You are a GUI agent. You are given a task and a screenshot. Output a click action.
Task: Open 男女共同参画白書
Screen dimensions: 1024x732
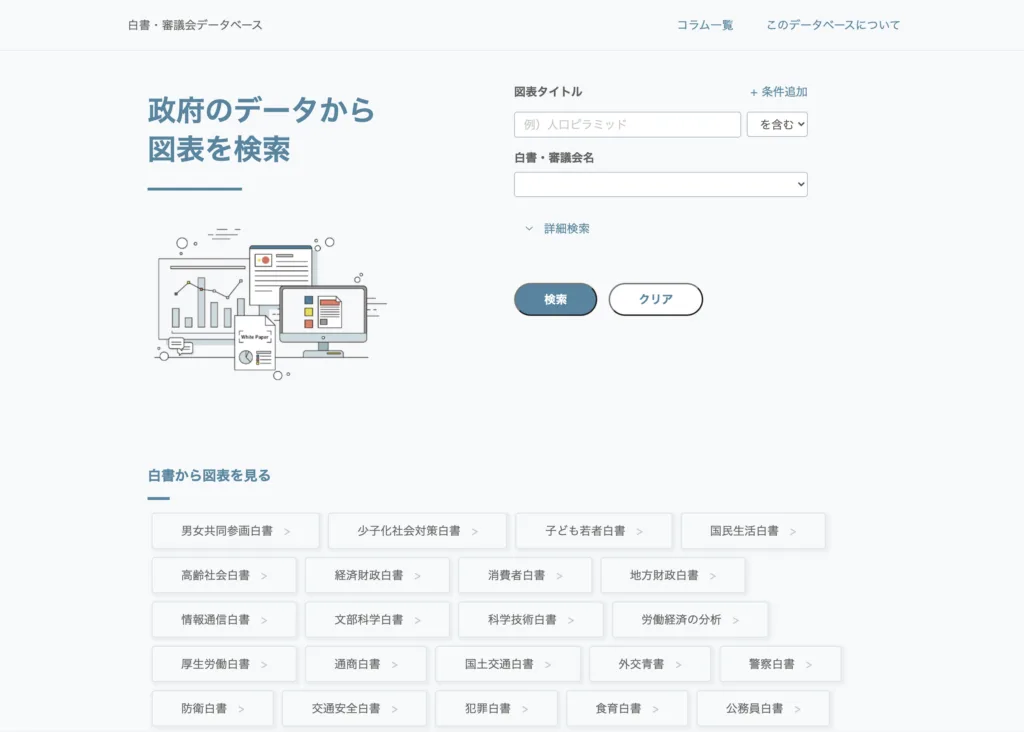[x=236, y=531]
